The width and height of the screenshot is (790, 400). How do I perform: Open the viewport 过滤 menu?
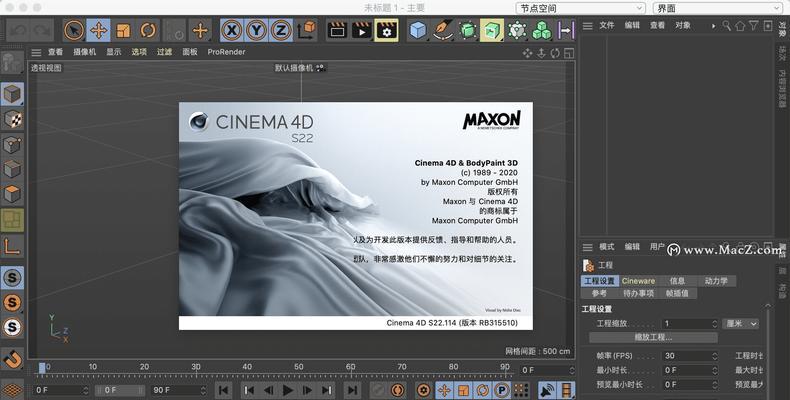pyautogui.click(x=164, y=52)
